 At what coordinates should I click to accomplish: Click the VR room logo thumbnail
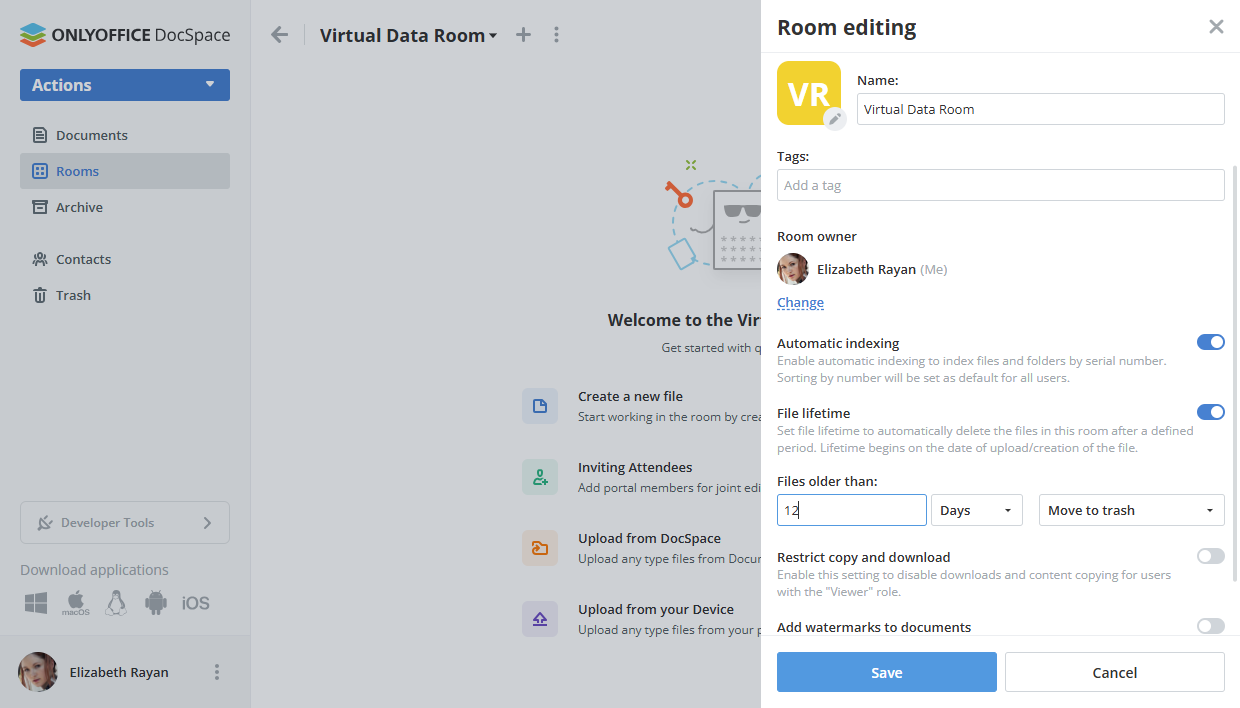pyautogui.click(x=809, y=93)
